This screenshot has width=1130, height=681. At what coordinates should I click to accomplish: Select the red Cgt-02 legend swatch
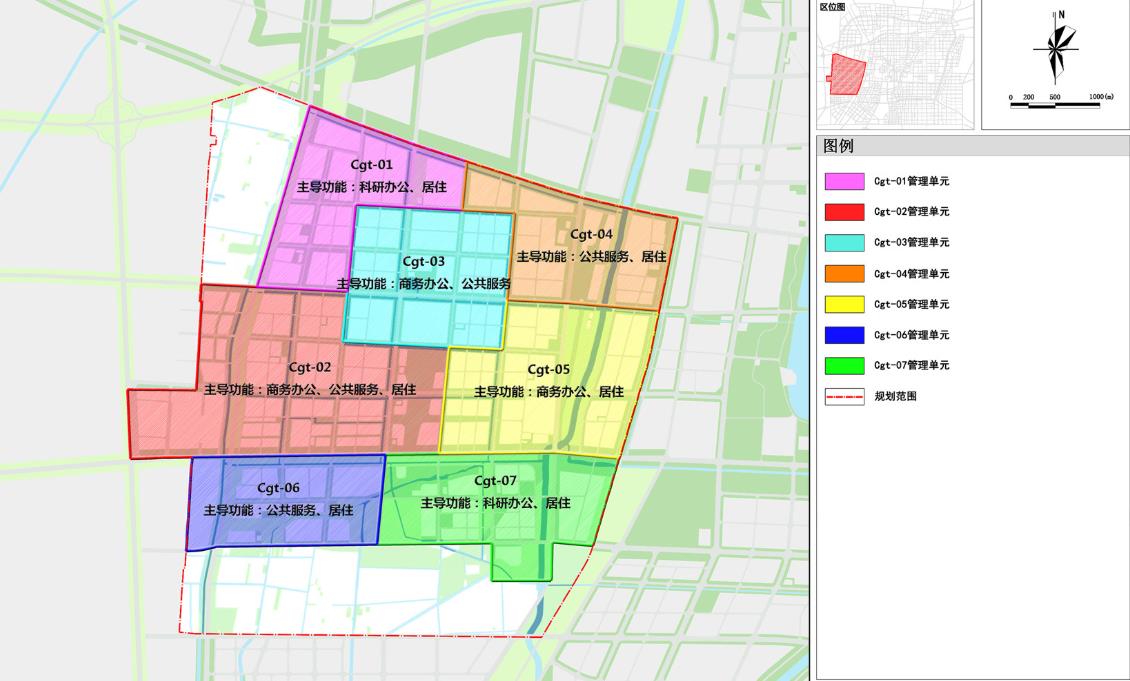(844, 212)
